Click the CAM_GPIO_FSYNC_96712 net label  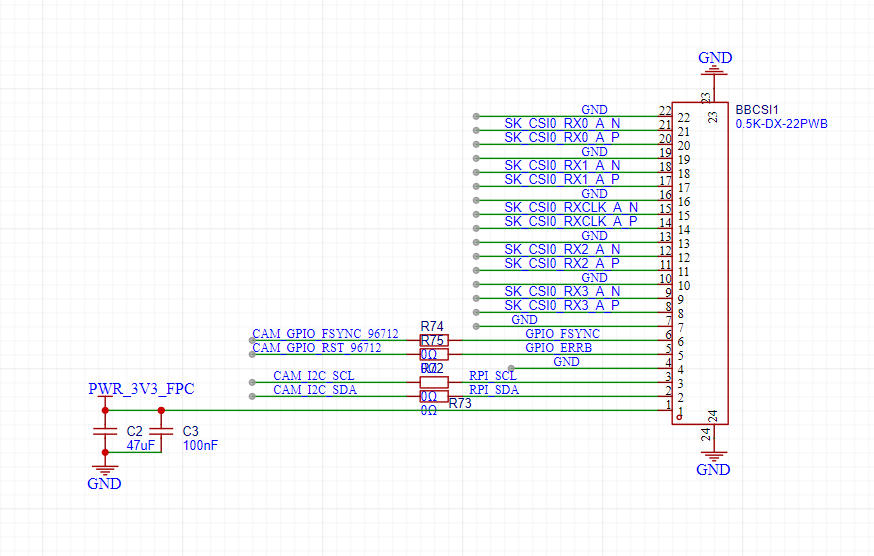325,334
